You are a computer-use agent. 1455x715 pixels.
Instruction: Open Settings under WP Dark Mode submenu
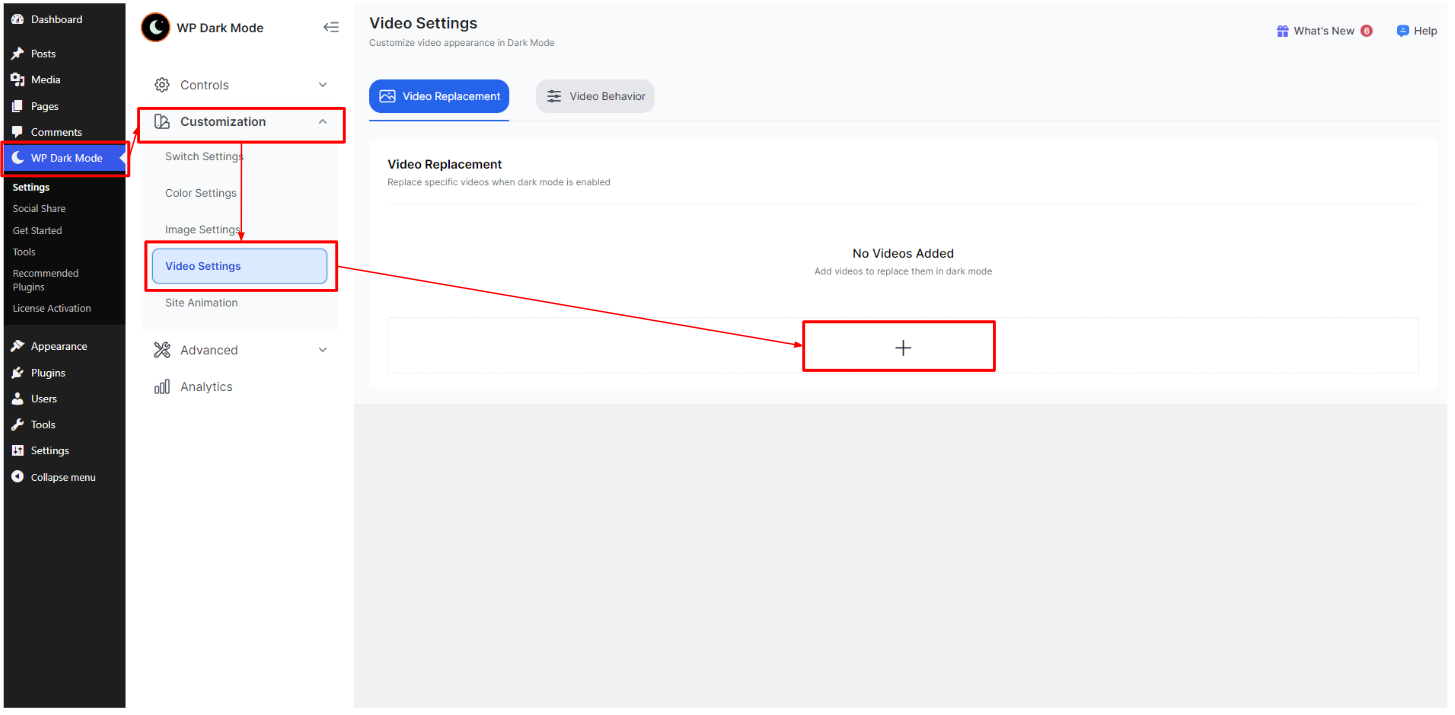click(x=31, y=187)
